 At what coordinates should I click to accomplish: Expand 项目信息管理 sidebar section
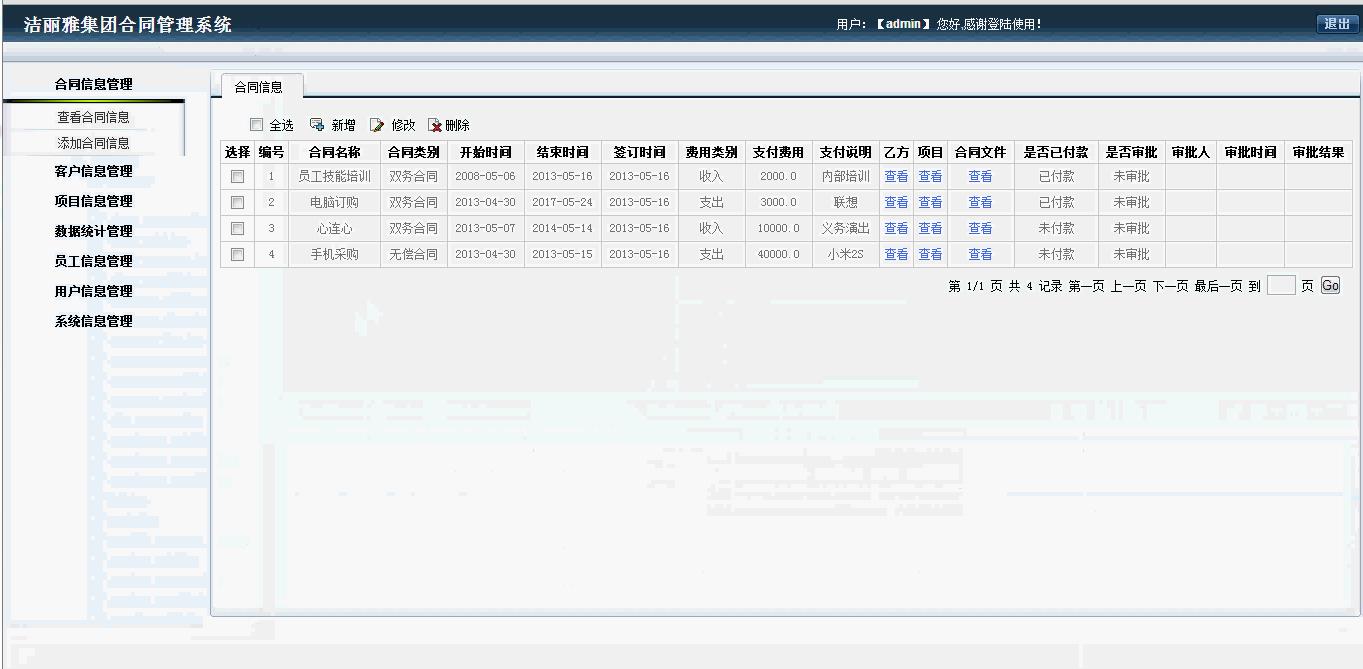93,201
